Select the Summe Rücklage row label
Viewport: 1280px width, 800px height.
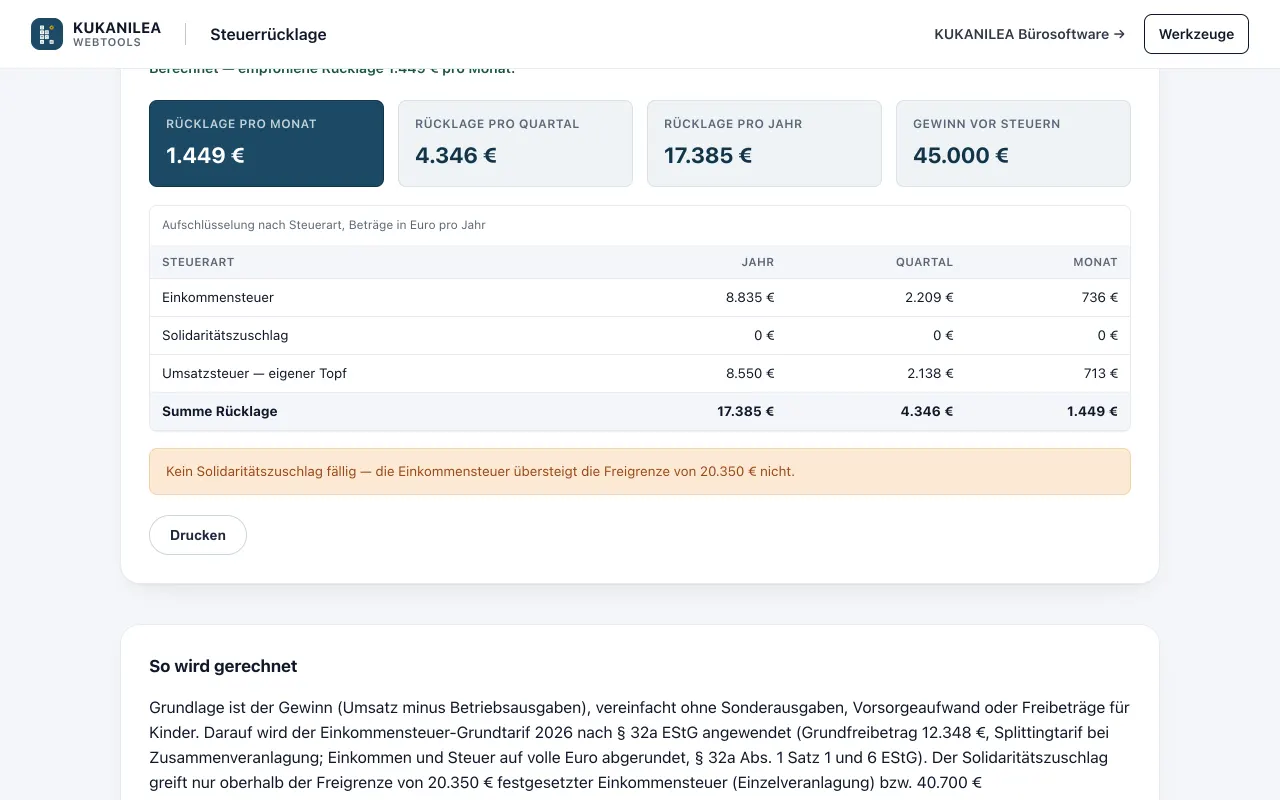pos(220,411)
